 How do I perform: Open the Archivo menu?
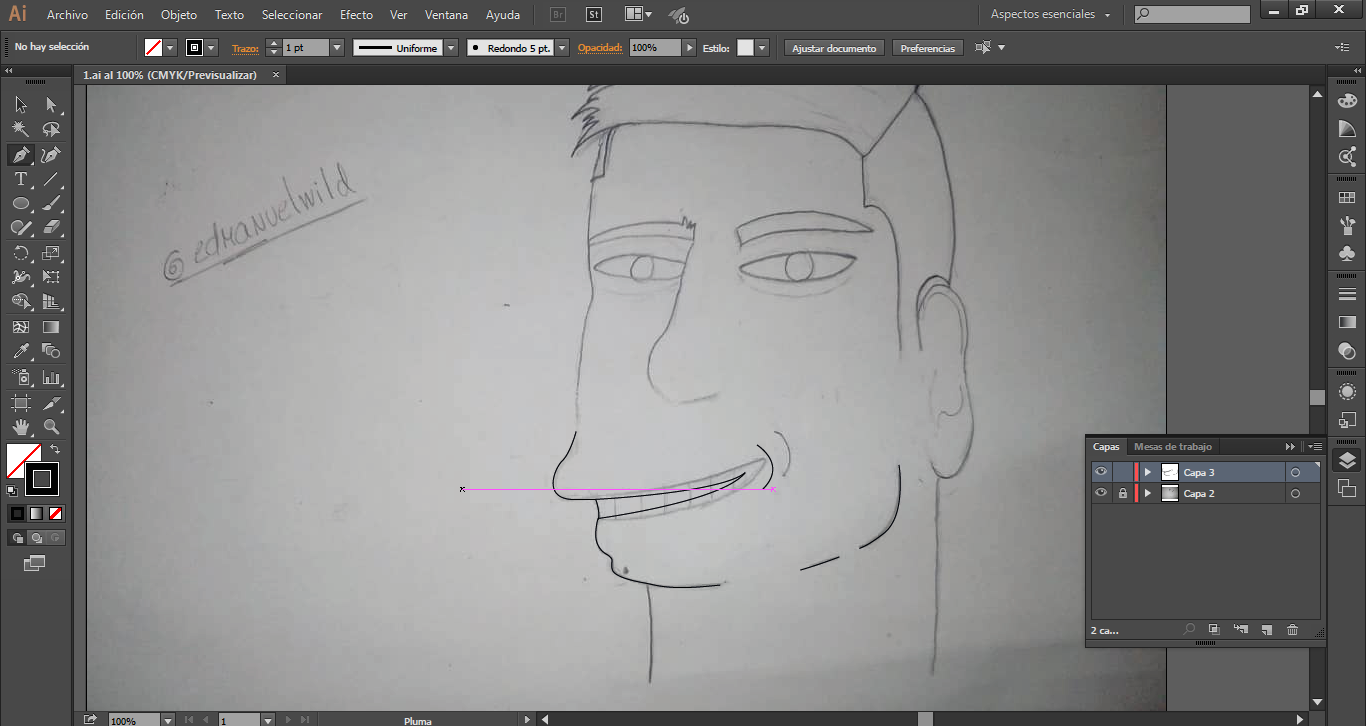click(67, 15)
